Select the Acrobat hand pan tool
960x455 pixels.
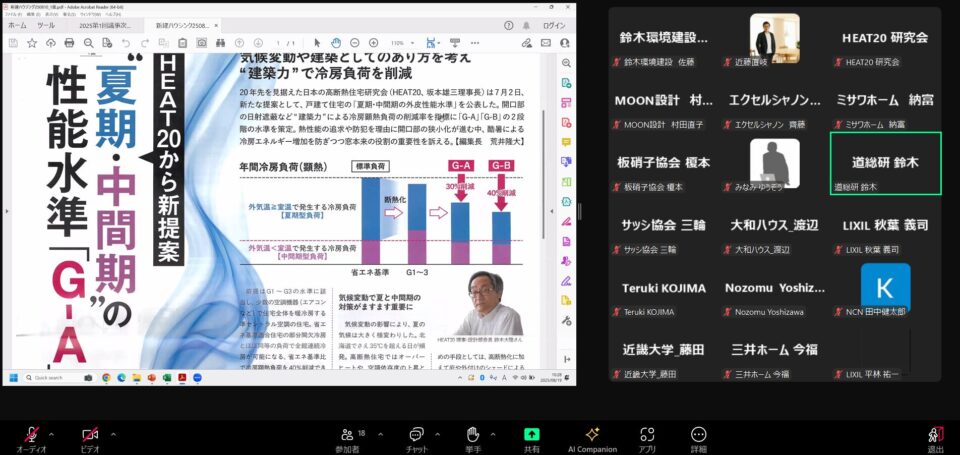coord(337,43)
